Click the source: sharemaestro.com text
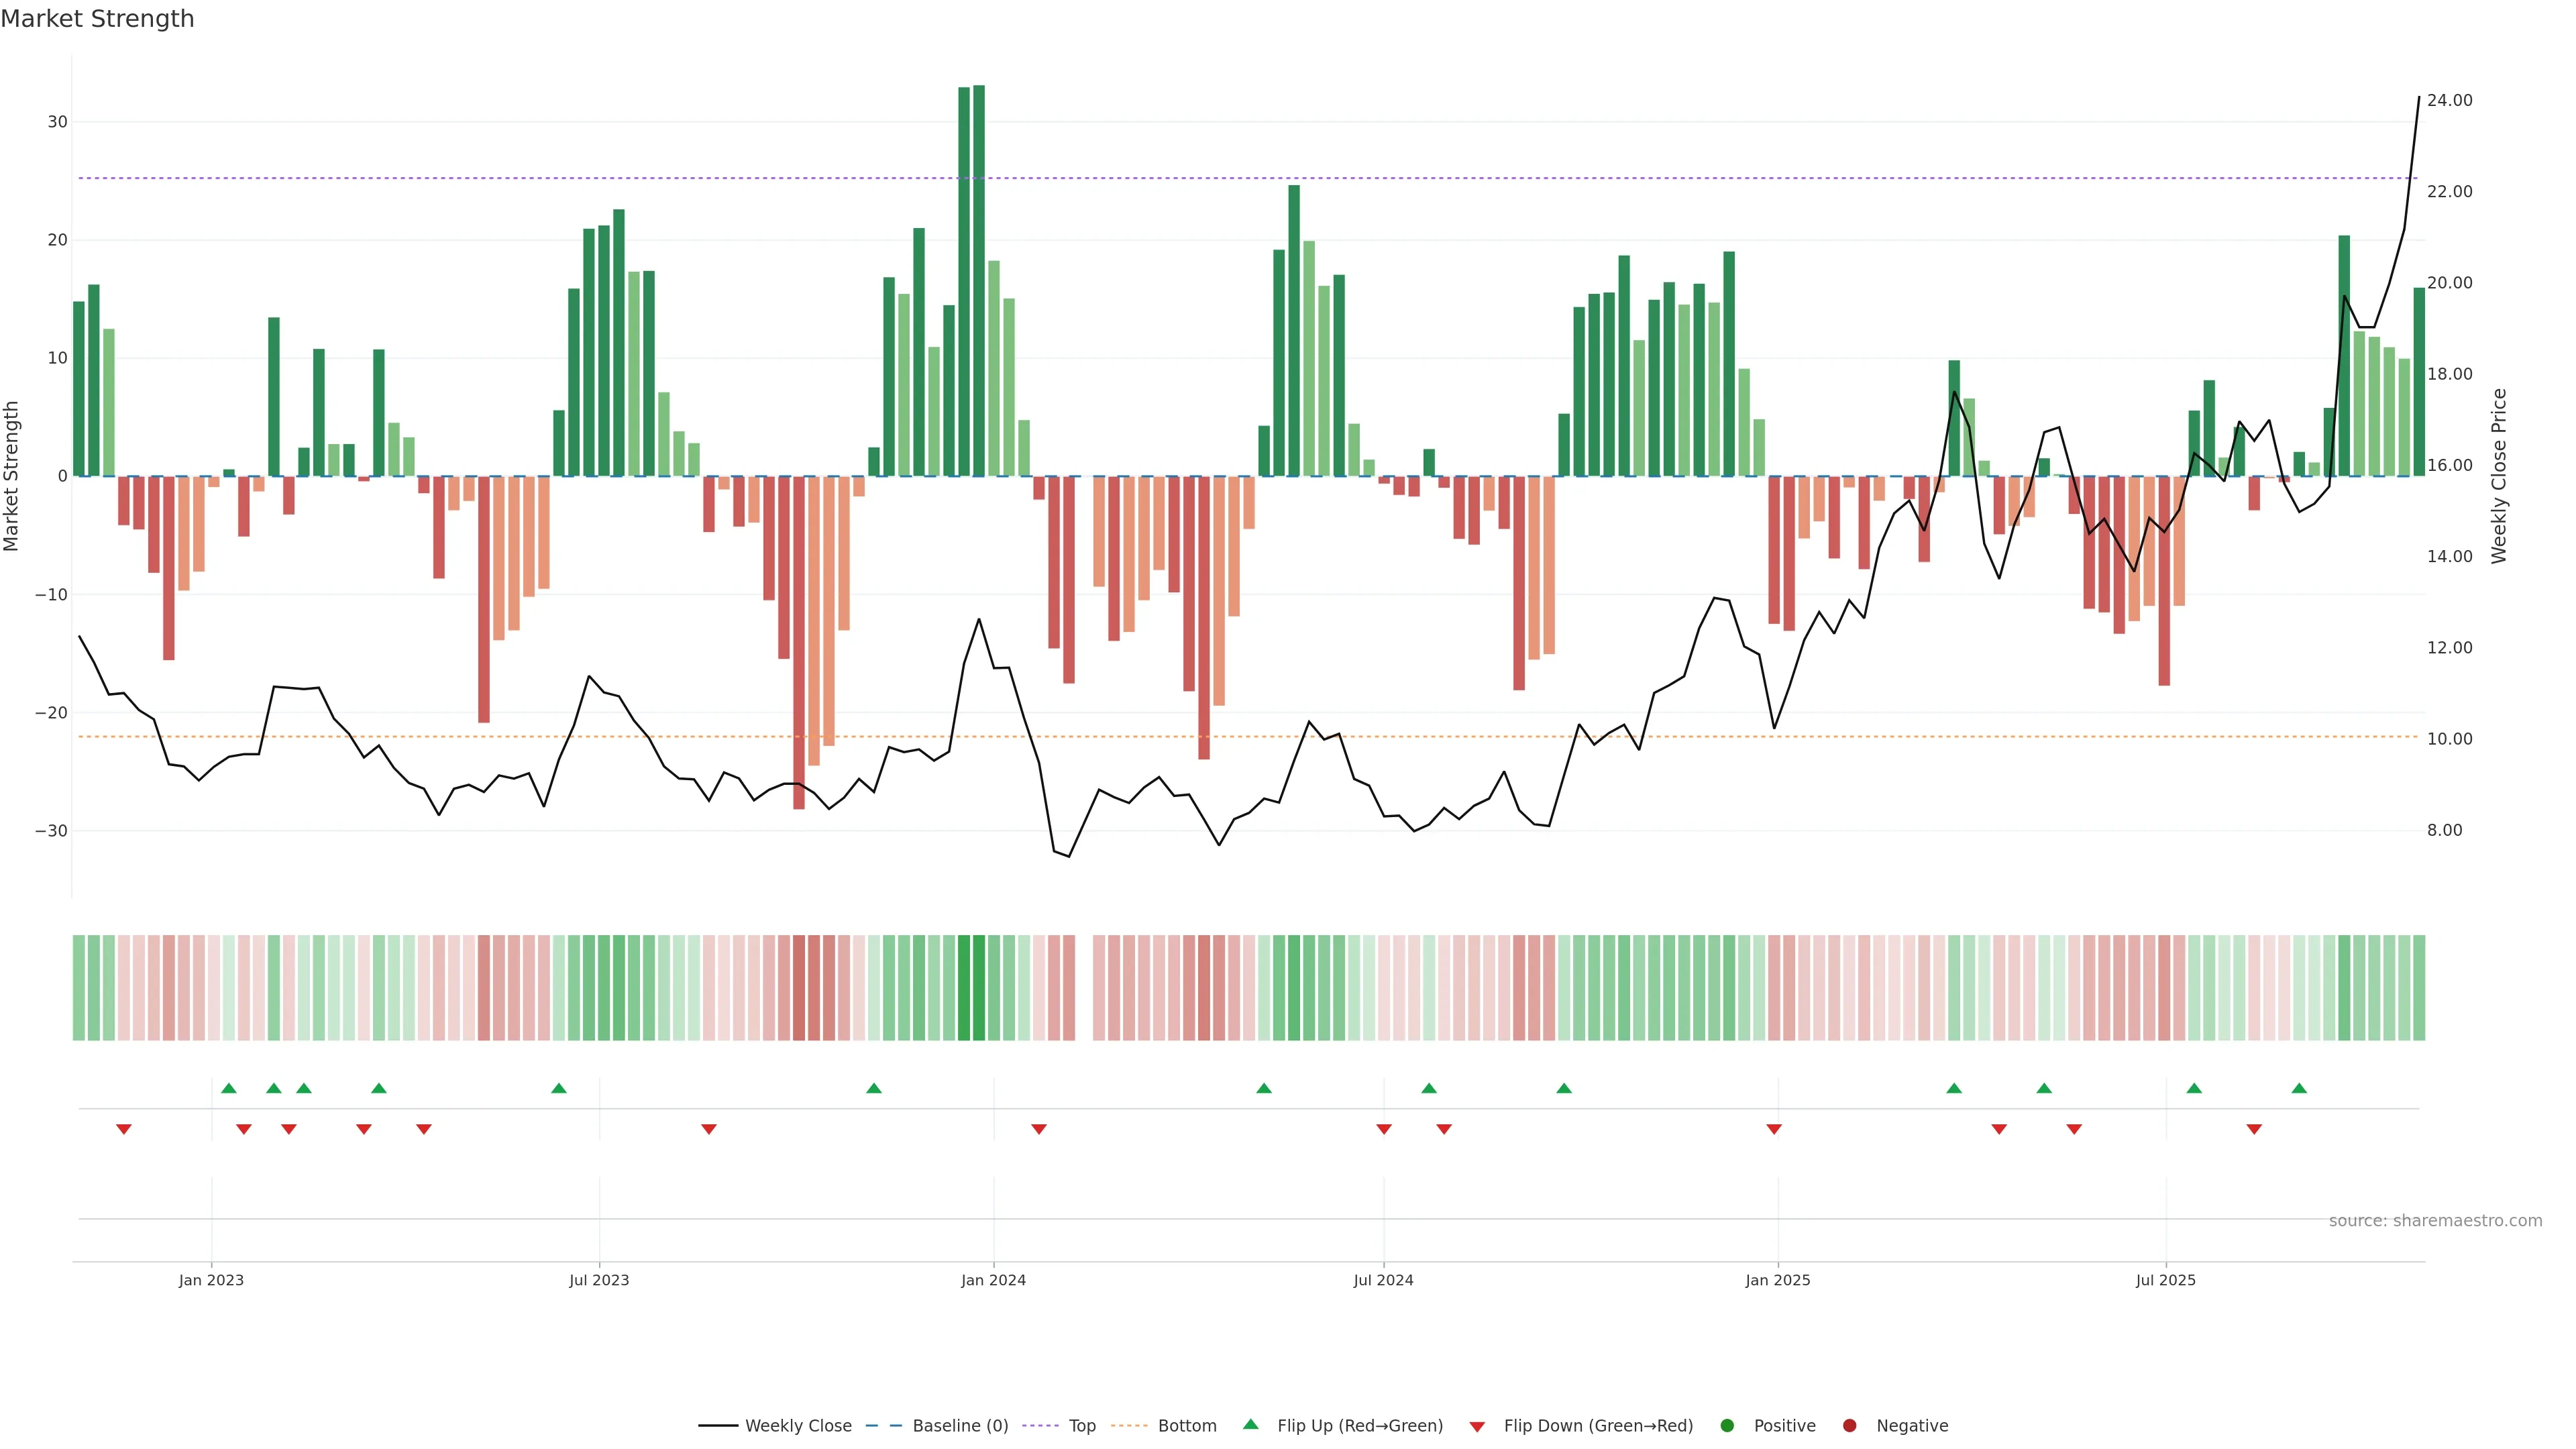The width and height of the screenshot is (2576, 1449). 2435,1221
